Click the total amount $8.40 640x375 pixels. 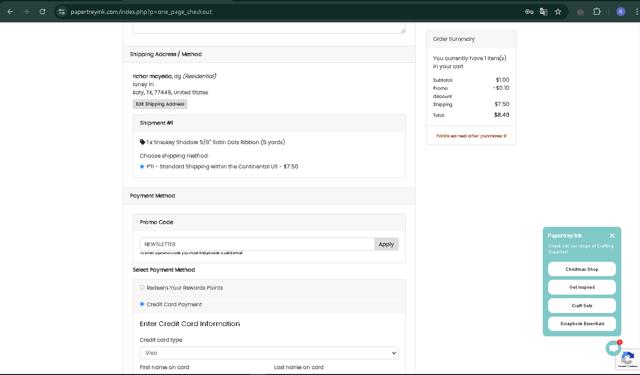[x=502, y=115]
